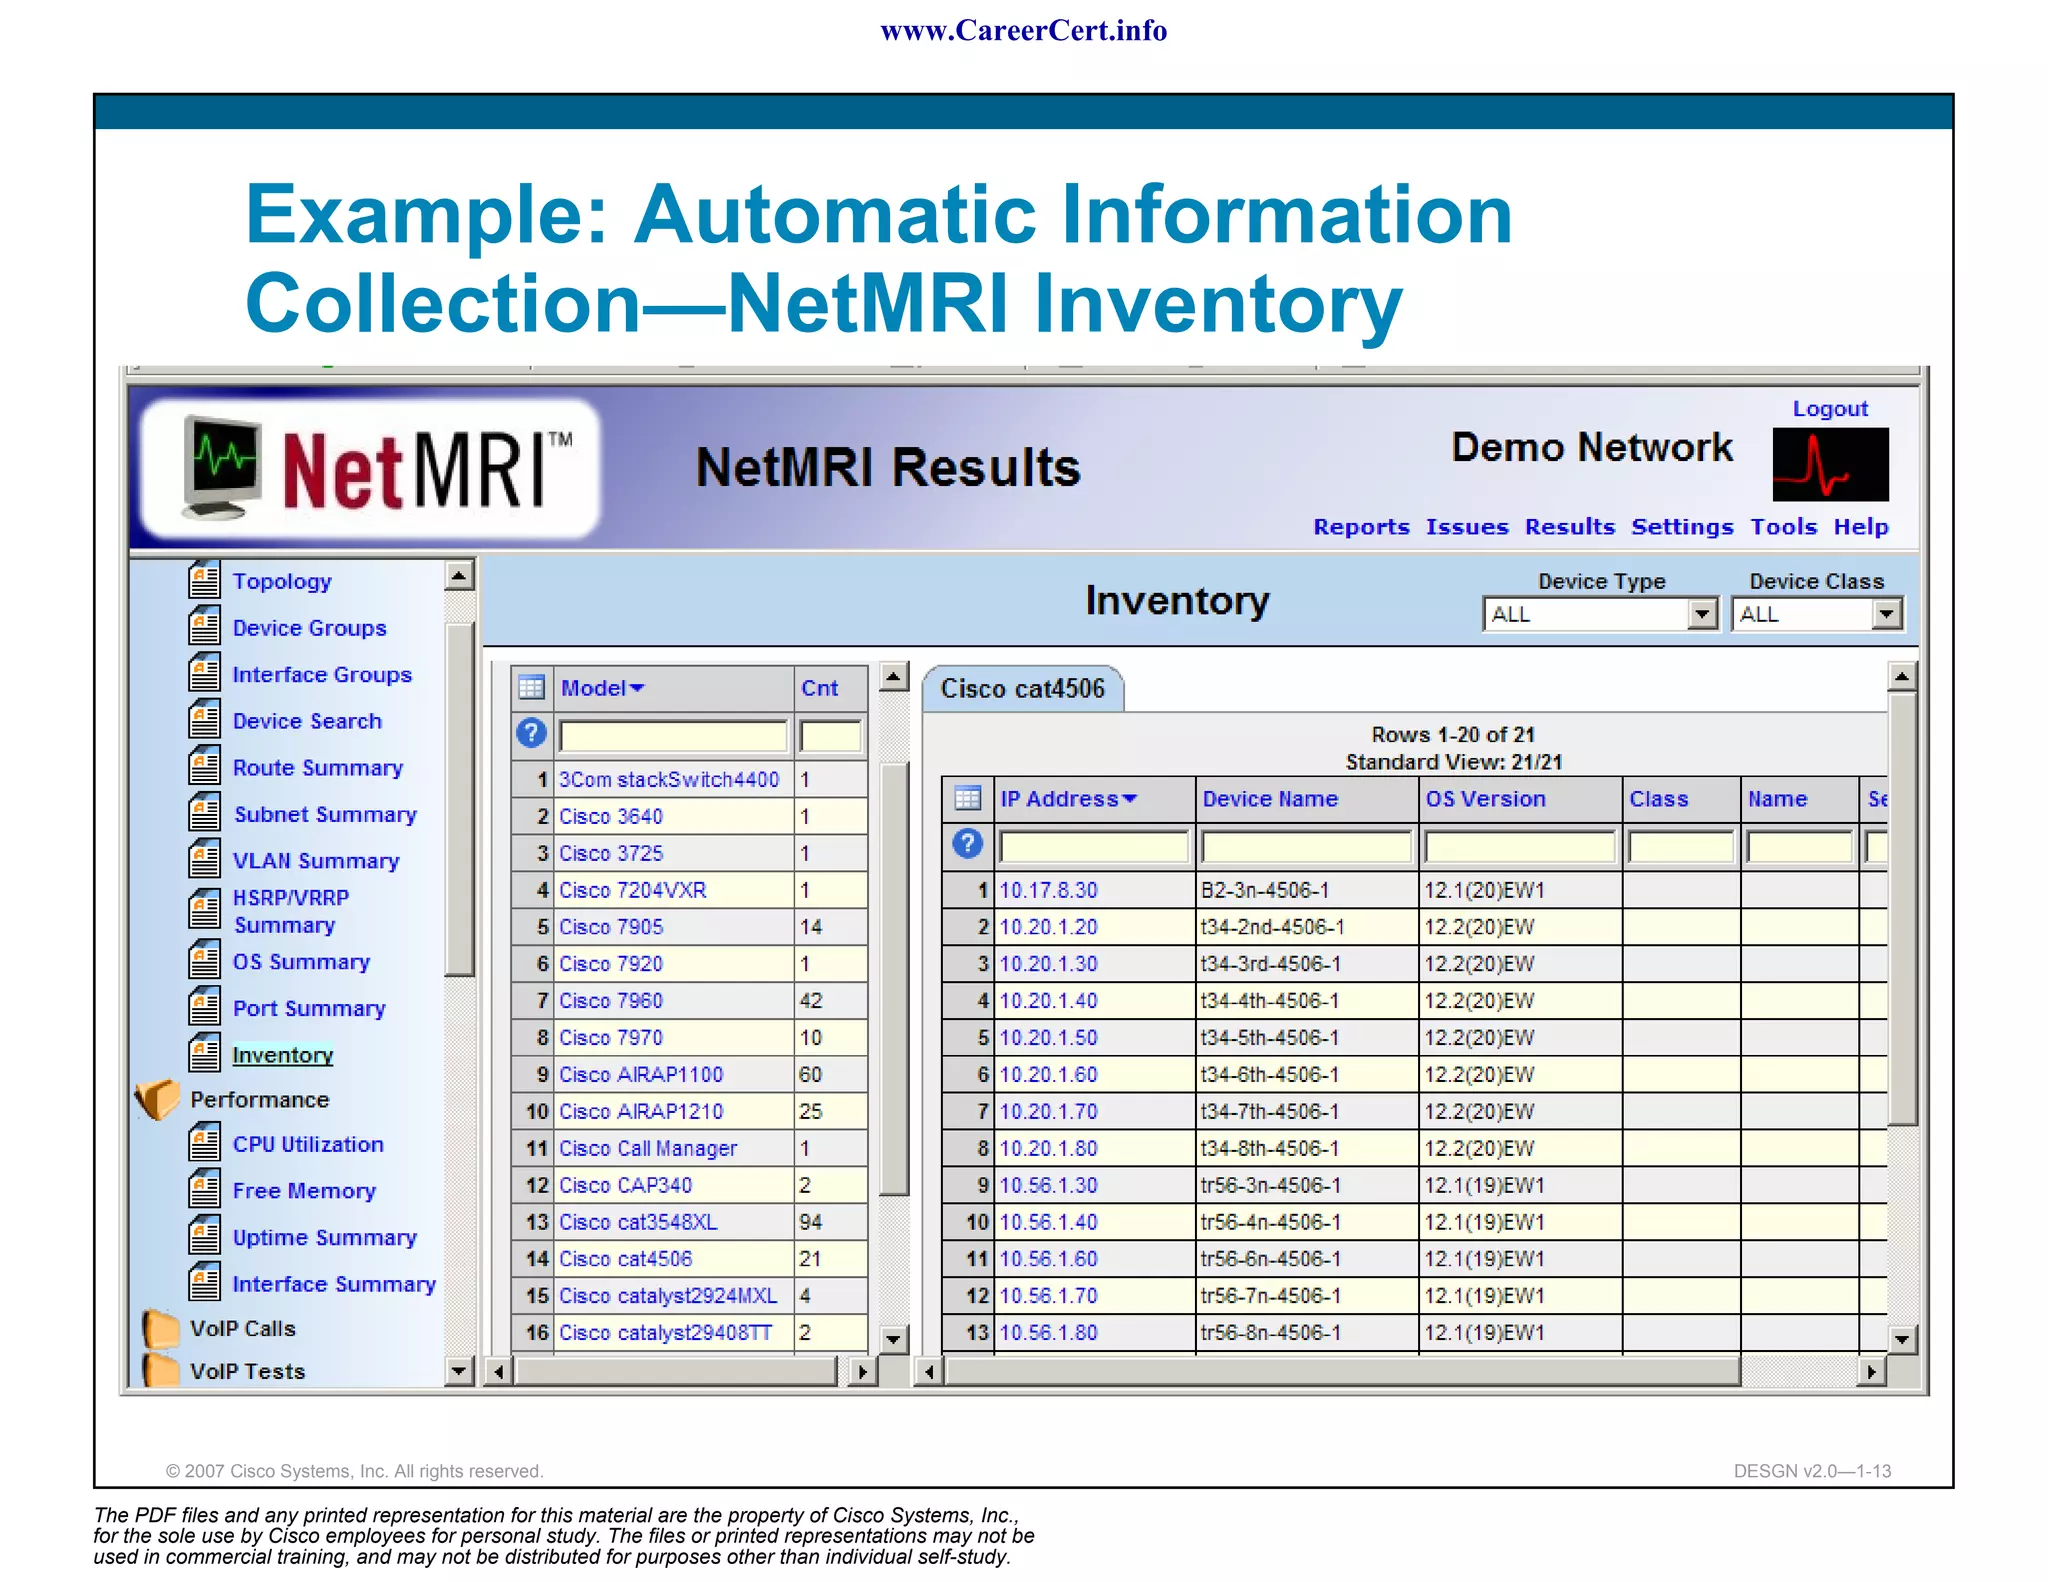Sort by the Device Name column header
This screenshot has width=2048, height=1582.
(1269, 798)
